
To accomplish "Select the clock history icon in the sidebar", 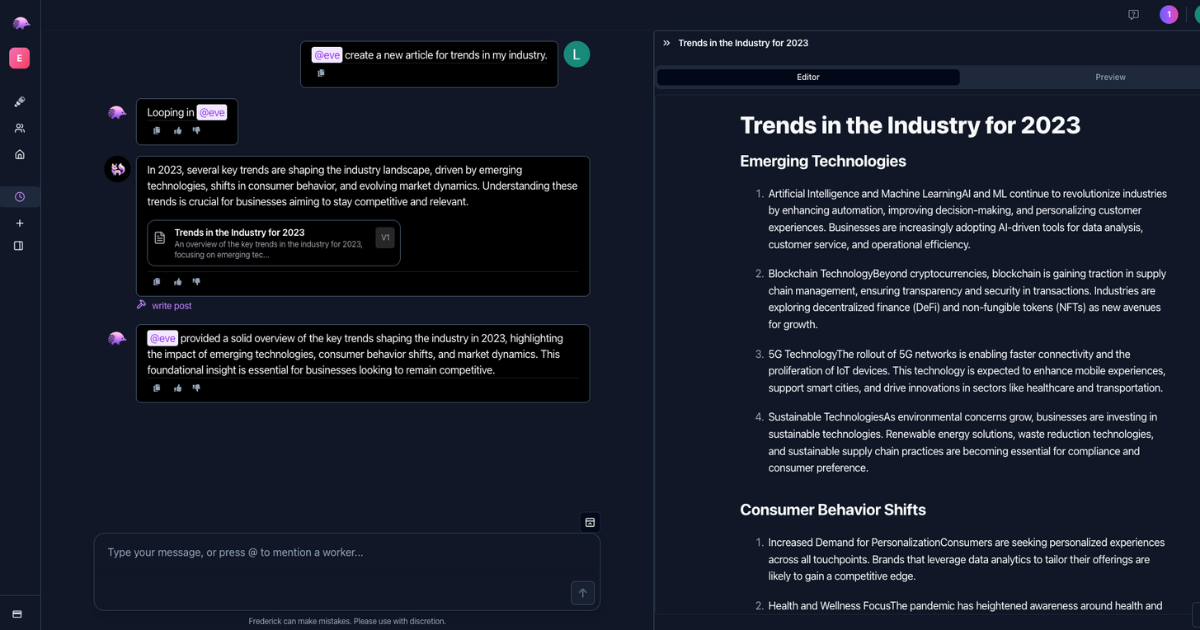I will tap(20, 197).
